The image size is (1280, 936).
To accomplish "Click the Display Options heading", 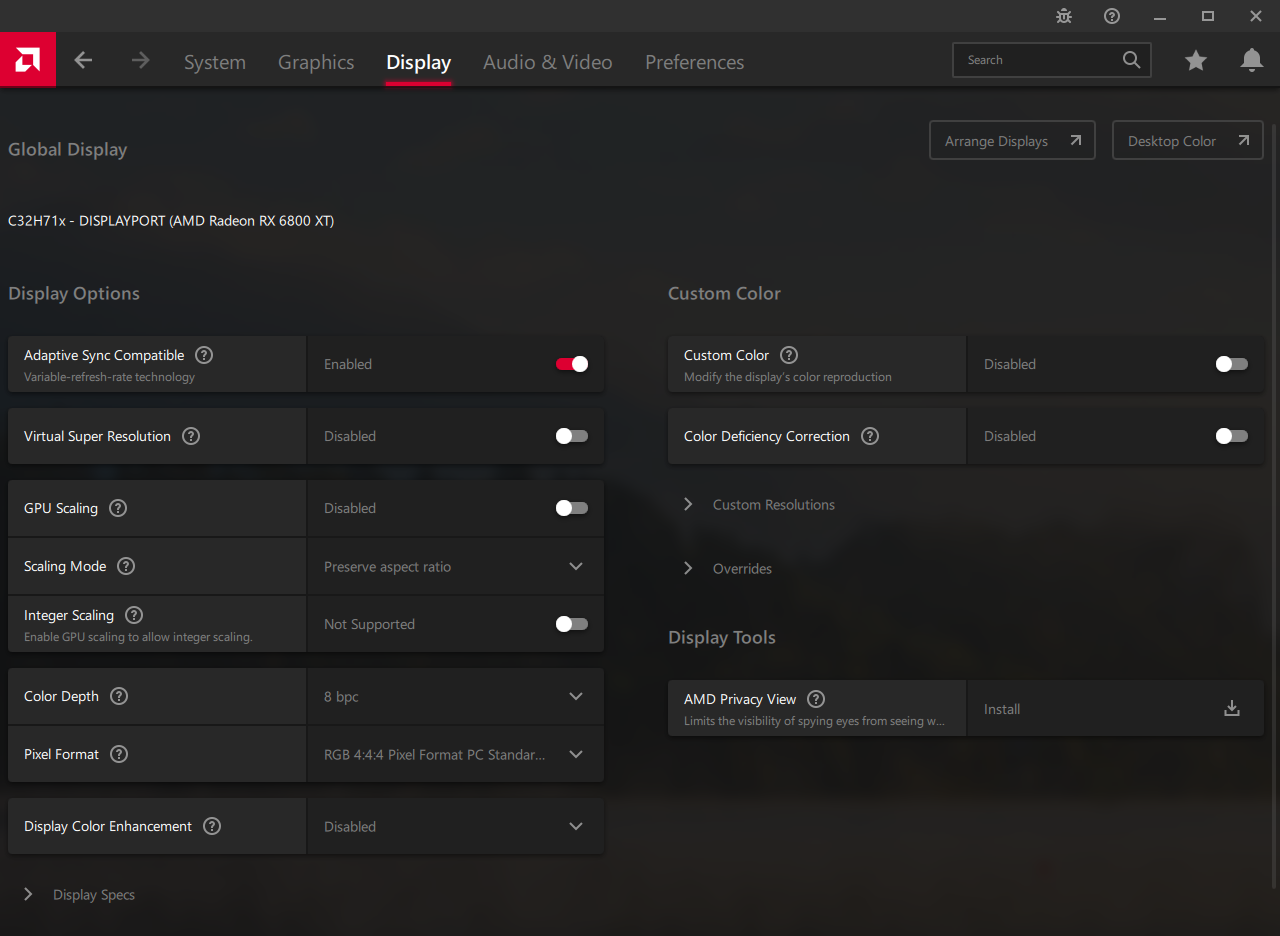I will (x=74, y=294).
